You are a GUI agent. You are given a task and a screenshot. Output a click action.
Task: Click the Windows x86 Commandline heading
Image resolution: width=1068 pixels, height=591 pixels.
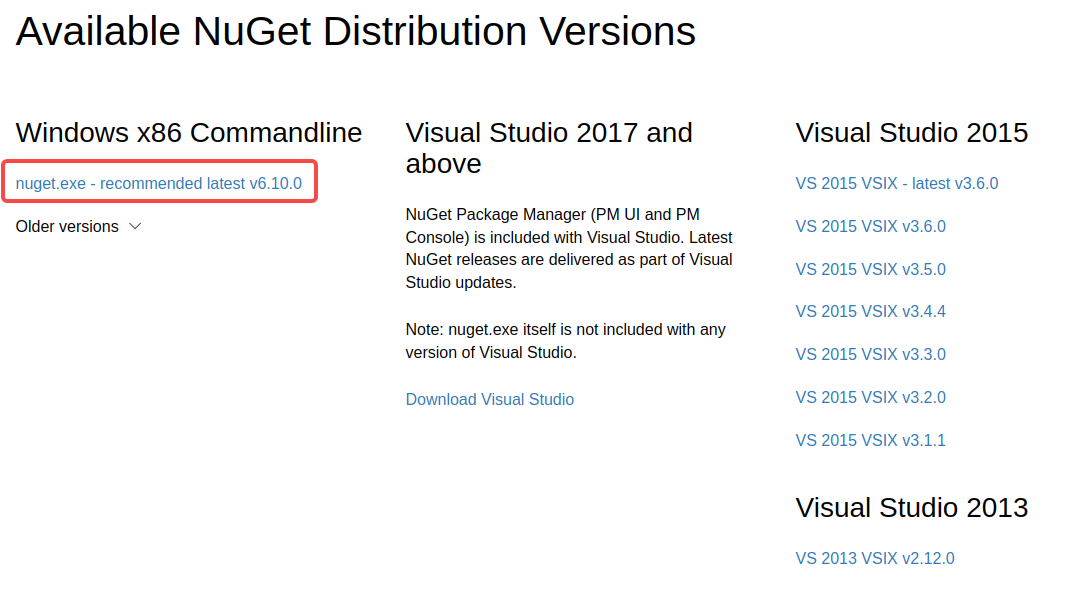[189, 133]
